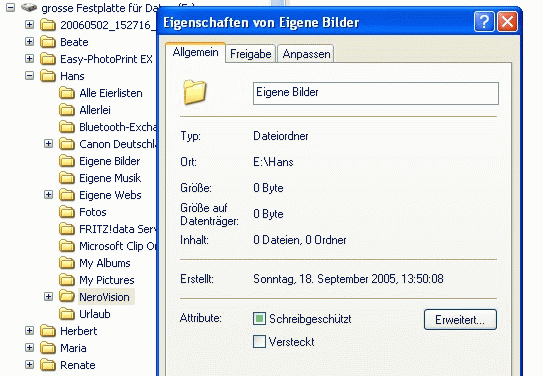543x376 pixels.
Task: Open the Anpassen tab
Action: point(306,54)
